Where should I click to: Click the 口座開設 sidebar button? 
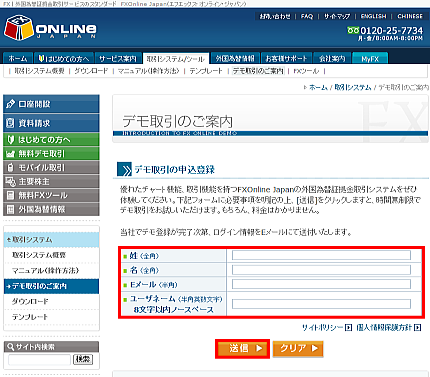click(x=51, y=104)
